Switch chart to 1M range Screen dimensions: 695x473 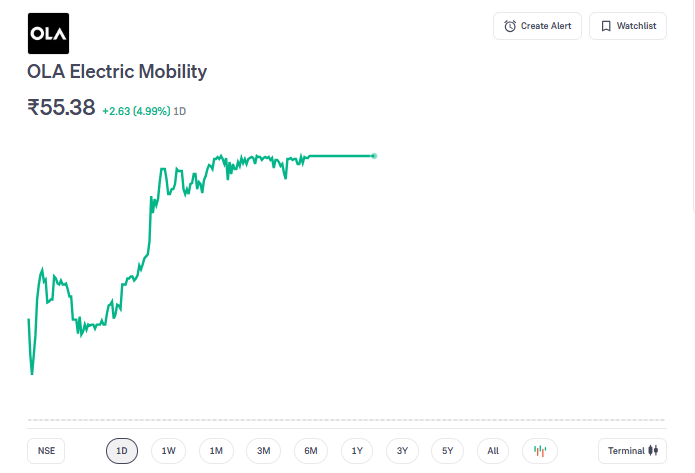(x=216, y=451)
